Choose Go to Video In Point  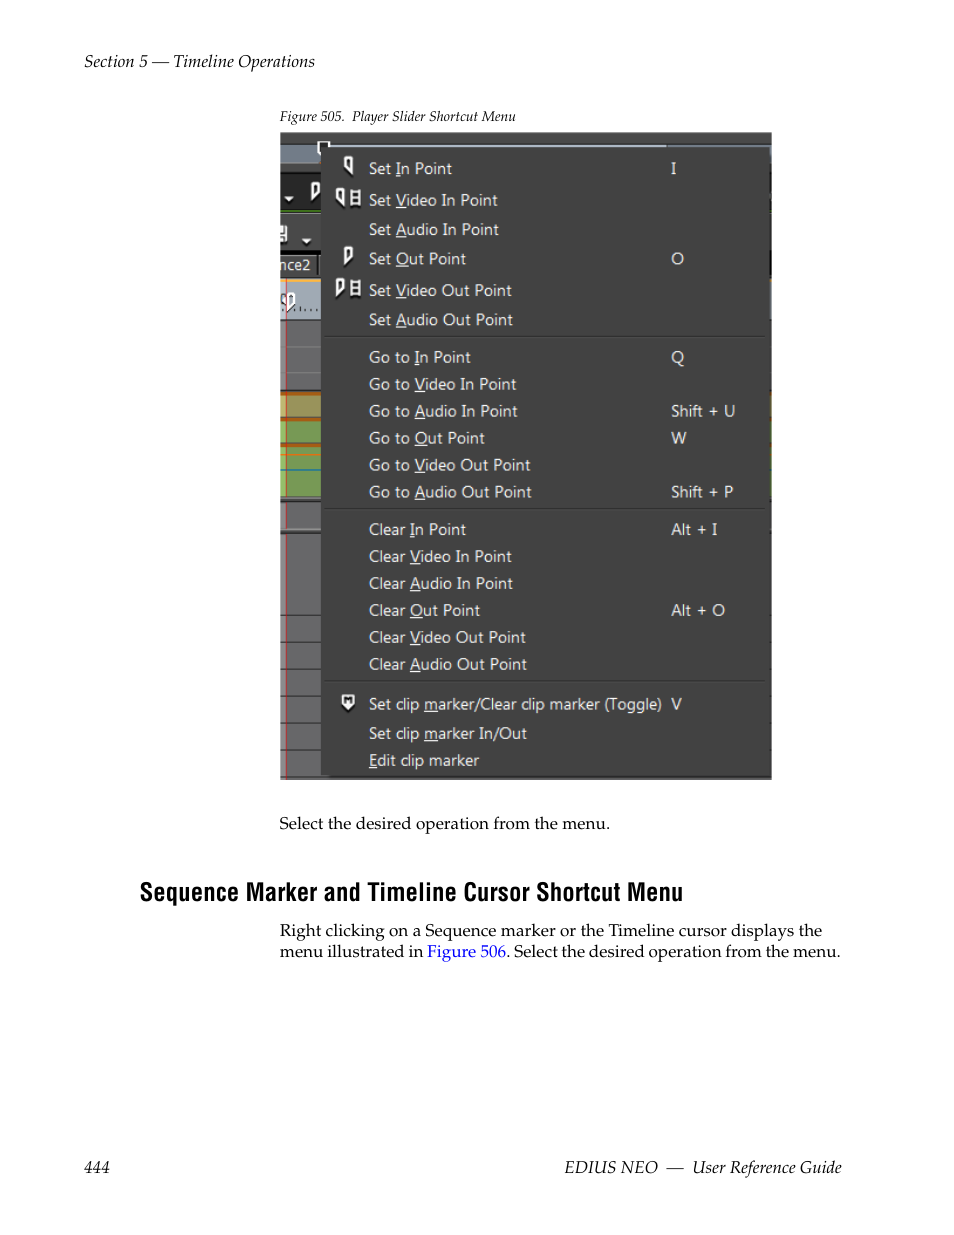[442, 384]
